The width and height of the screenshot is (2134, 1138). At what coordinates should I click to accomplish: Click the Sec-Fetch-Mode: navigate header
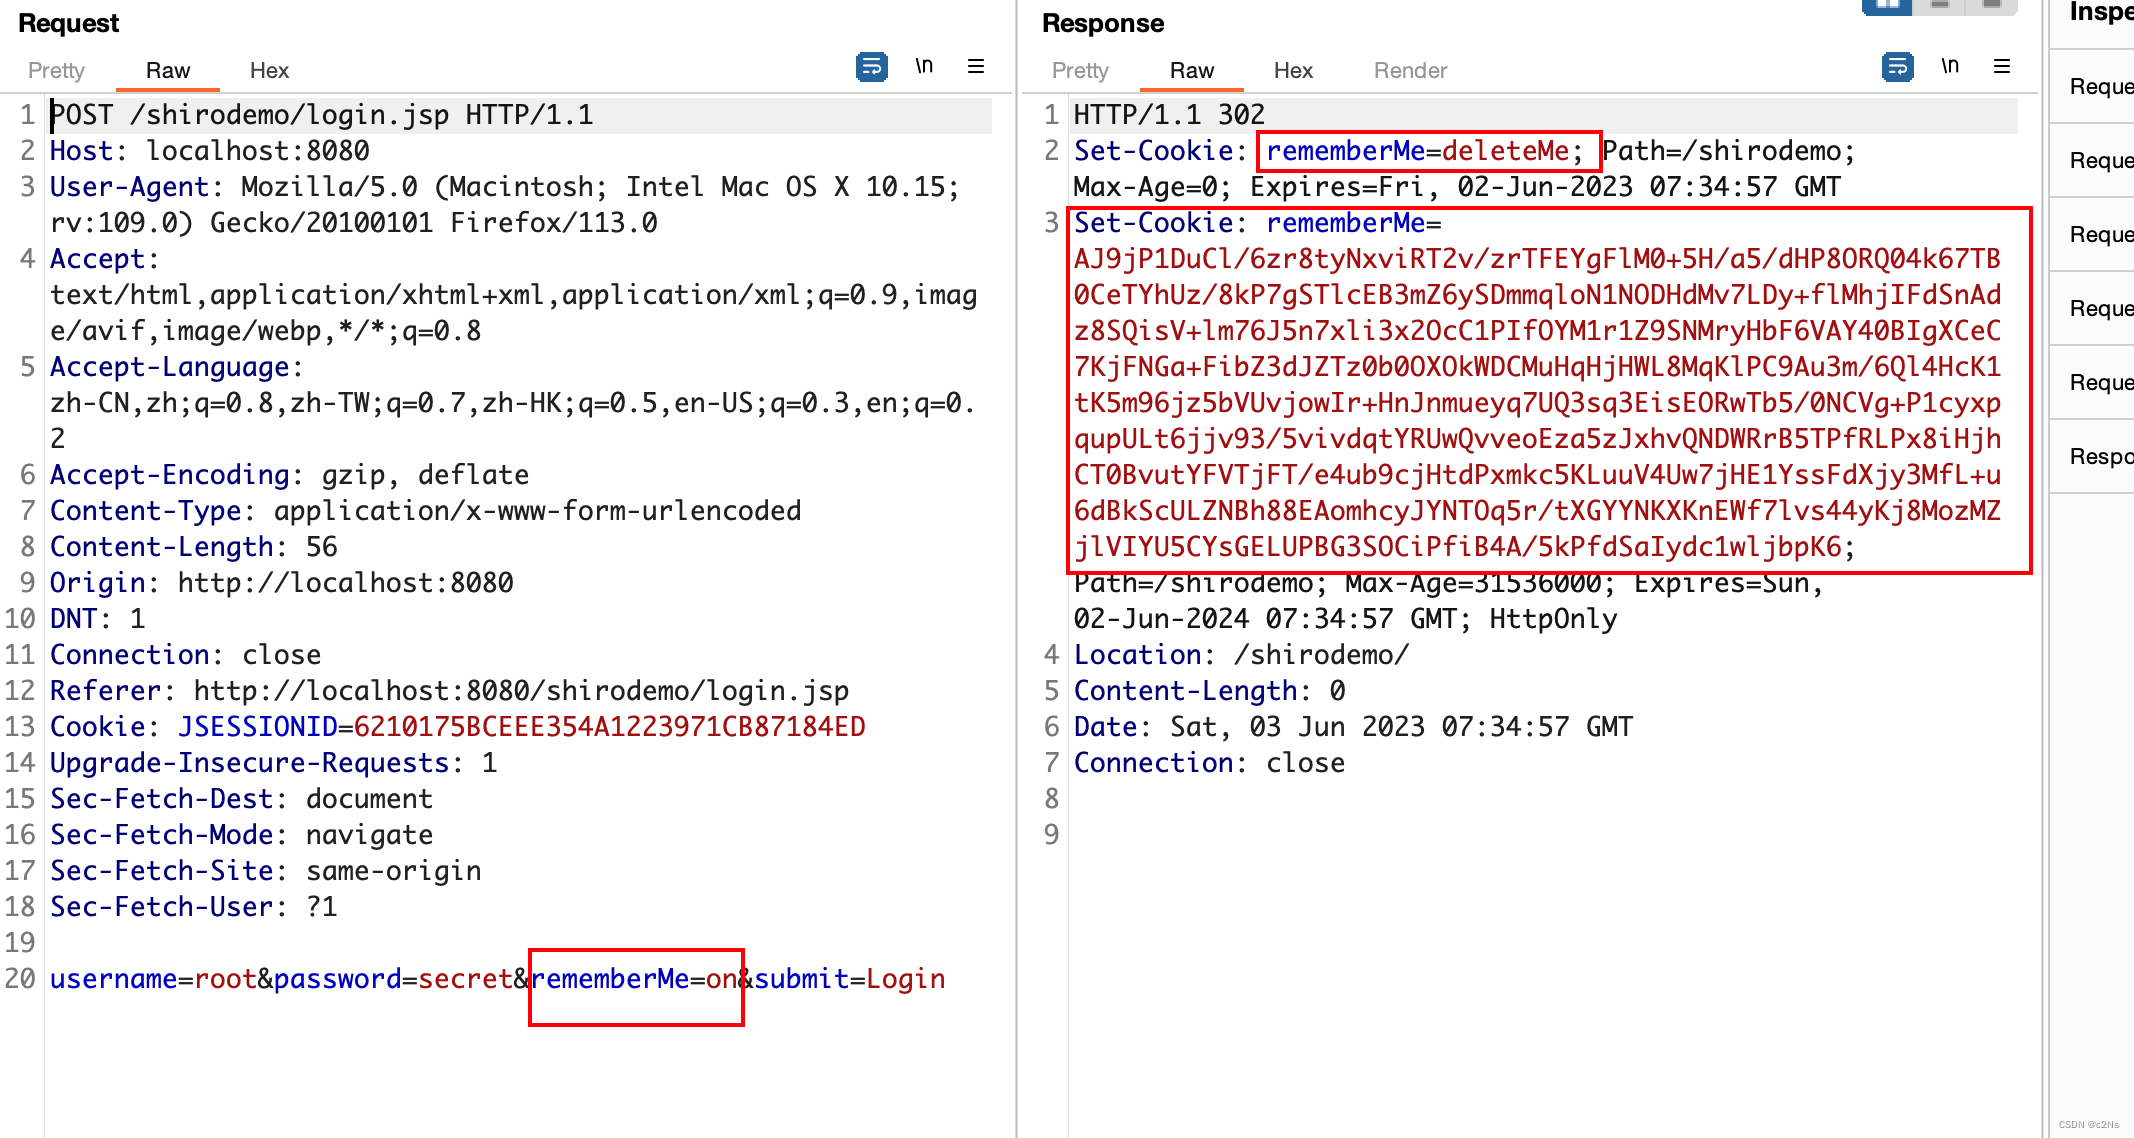(x=242, y=835)
